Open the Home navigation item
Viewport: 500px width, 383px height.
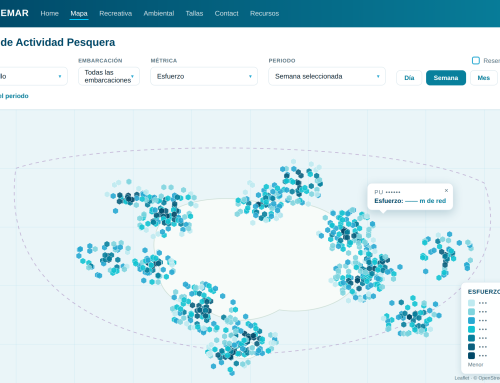pos(49,13)
